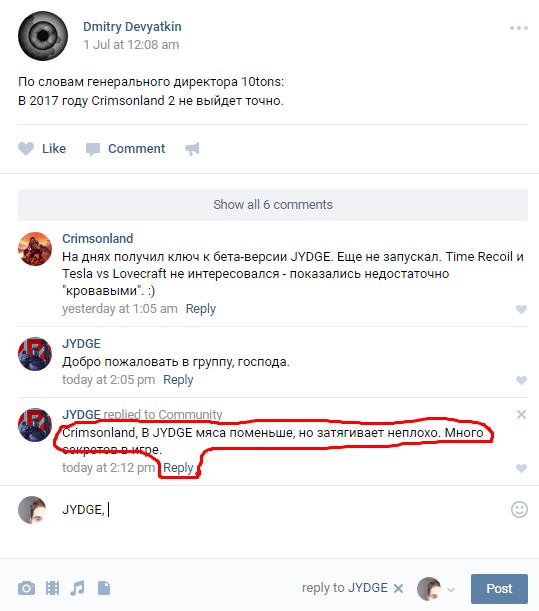Delete JYDGE's reply with the X
Viewport: 539px width, 611px height.
click(x=521, y=414)
